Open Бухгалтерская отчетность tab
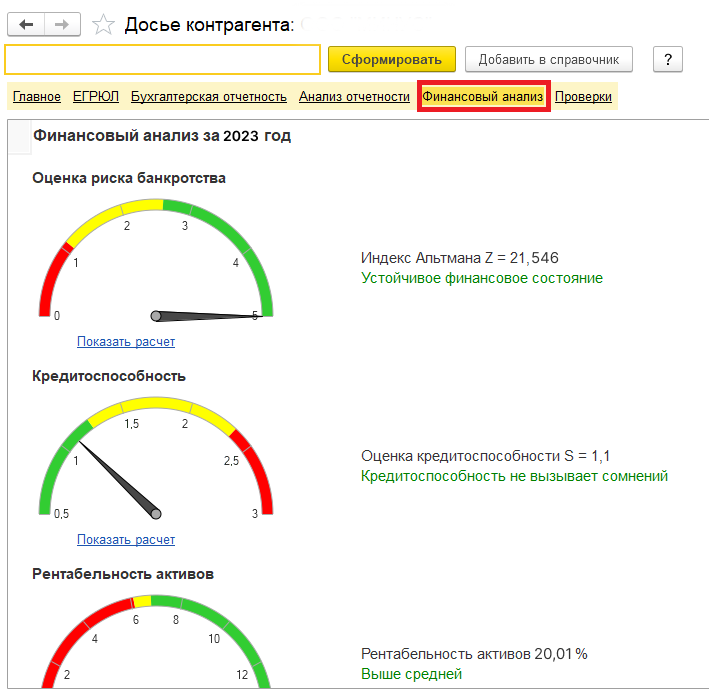The height and width of the screenshot is (694, 709). [x=209, y=96]
